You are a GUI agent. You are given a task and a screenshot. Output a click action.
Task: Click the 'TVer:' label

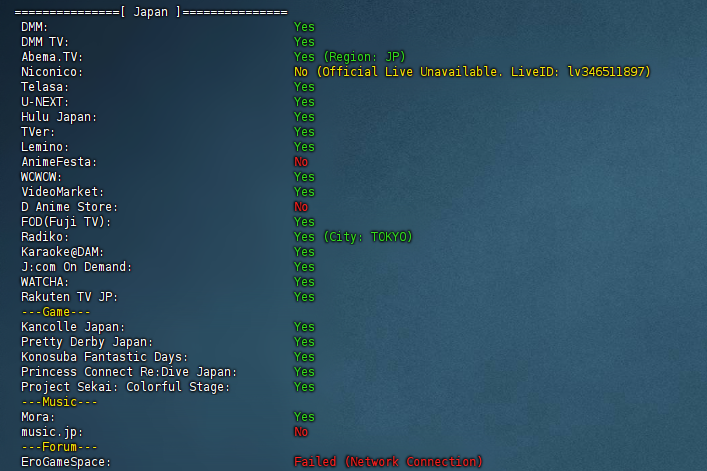(x=38, y=132)
